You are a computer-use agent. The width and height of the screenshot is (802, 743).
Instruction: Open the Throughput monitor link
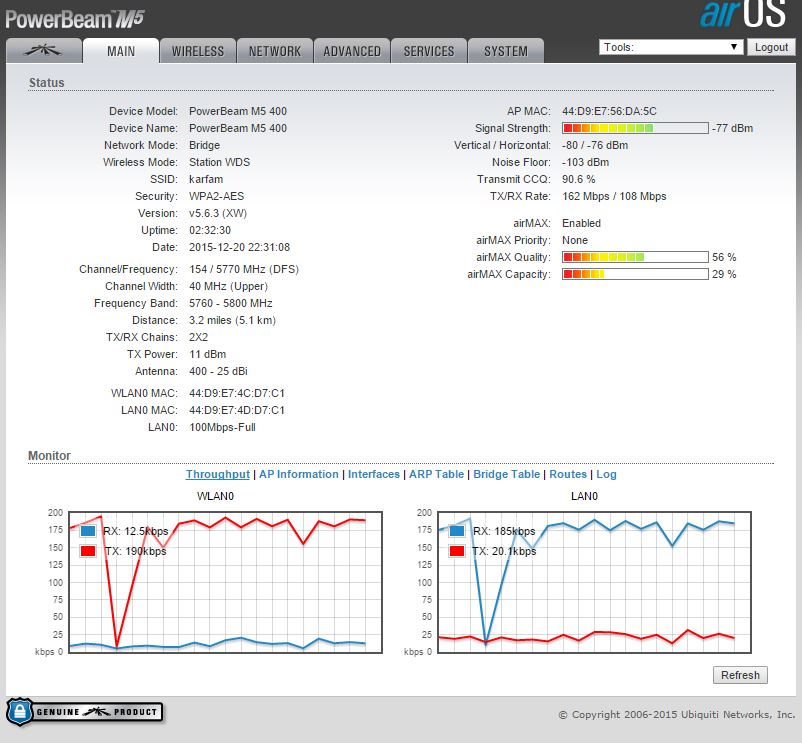pos(217,474)
